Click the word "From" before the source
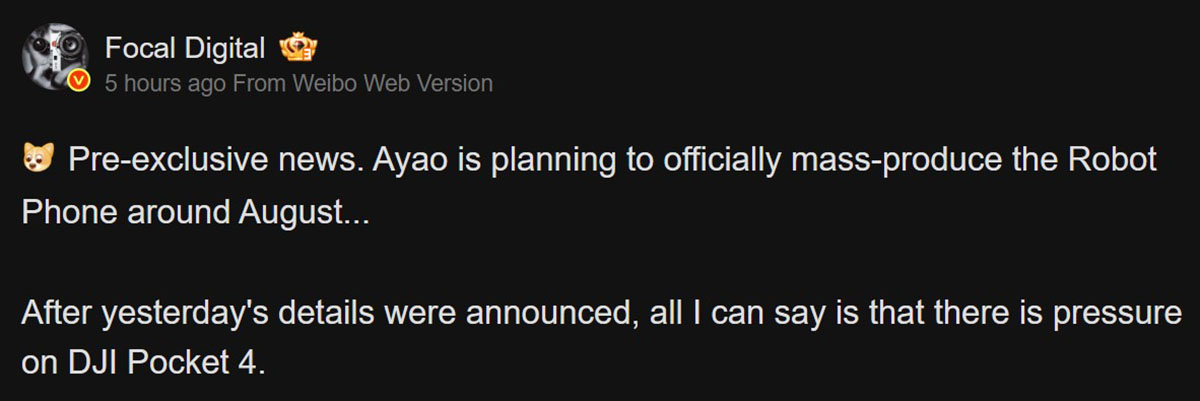The image size is (1200, 401). [x=259, y=84]
